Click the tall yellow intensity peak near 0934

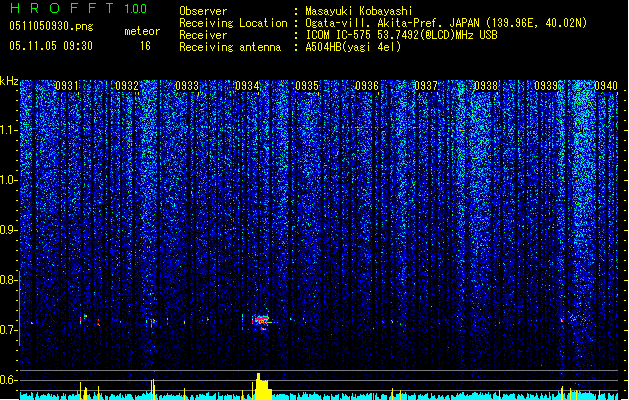point(262,386)
